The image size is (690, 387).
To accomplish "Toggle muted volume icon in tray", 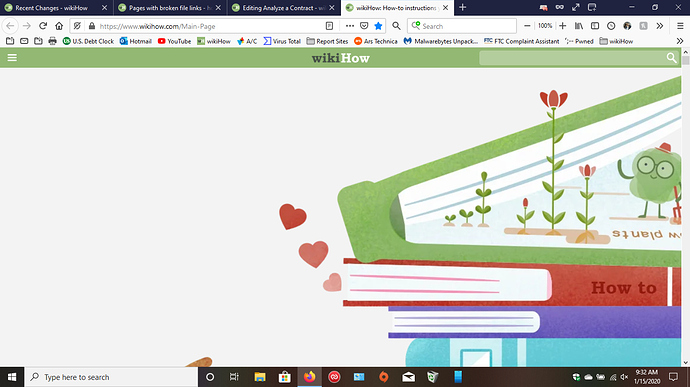I will (624, 377).
